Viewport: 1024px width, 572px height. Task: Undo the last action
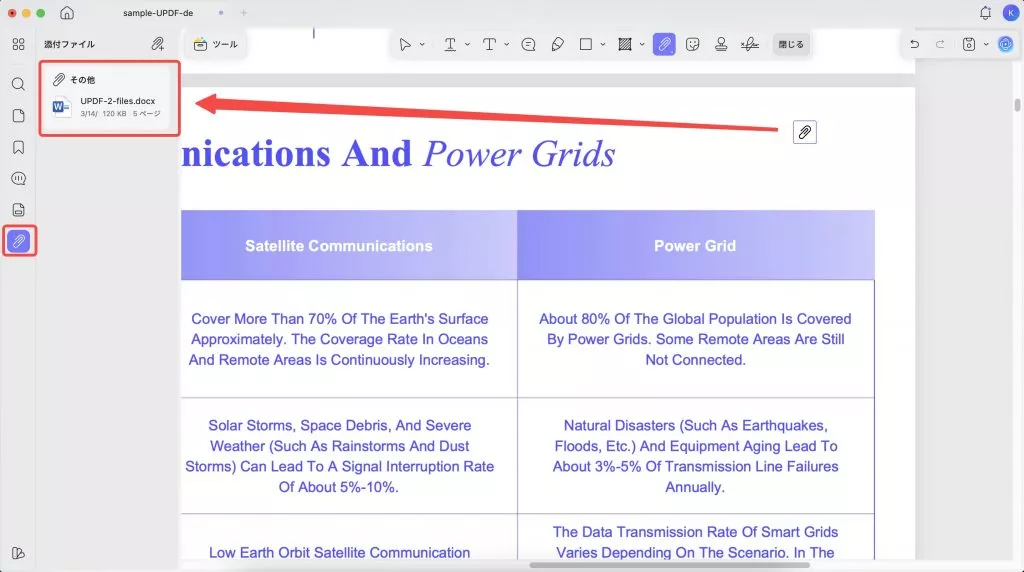(914, 44)
